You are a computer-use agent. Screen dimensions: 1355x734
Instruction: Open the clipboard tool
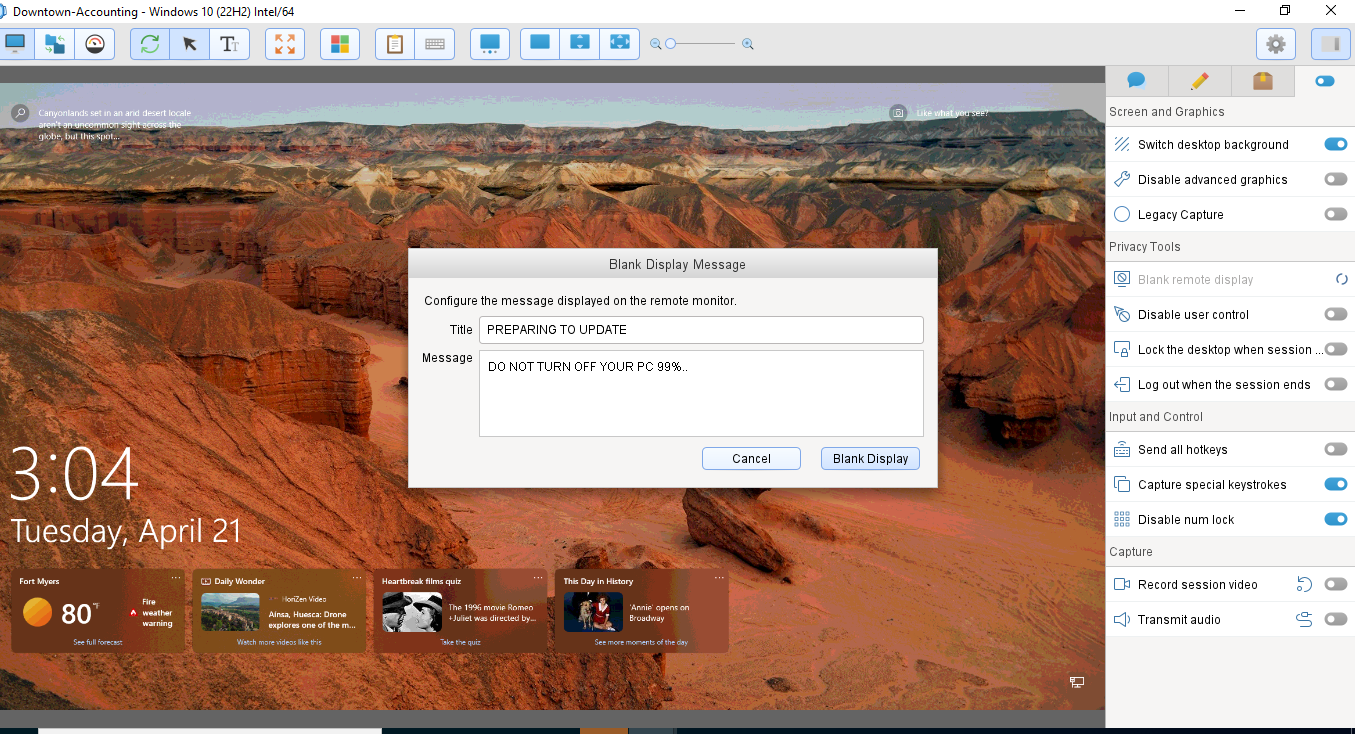[x=393, y=43]
